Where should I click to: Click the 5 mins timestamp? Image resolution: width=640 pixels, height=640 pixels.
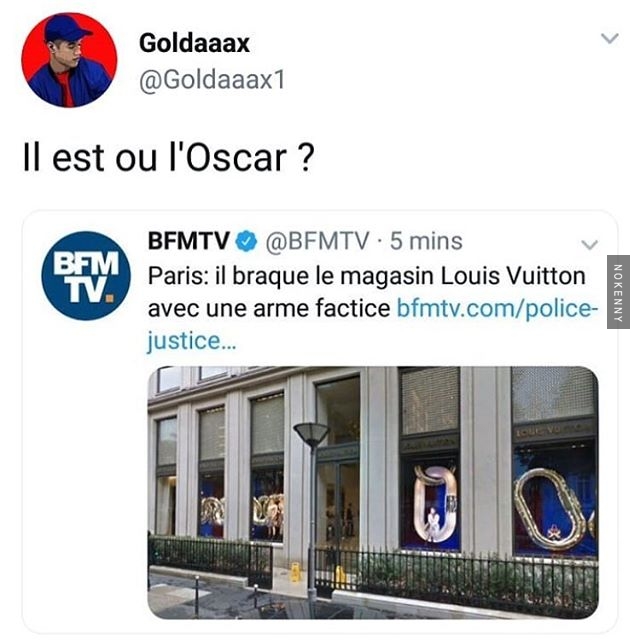426,241
